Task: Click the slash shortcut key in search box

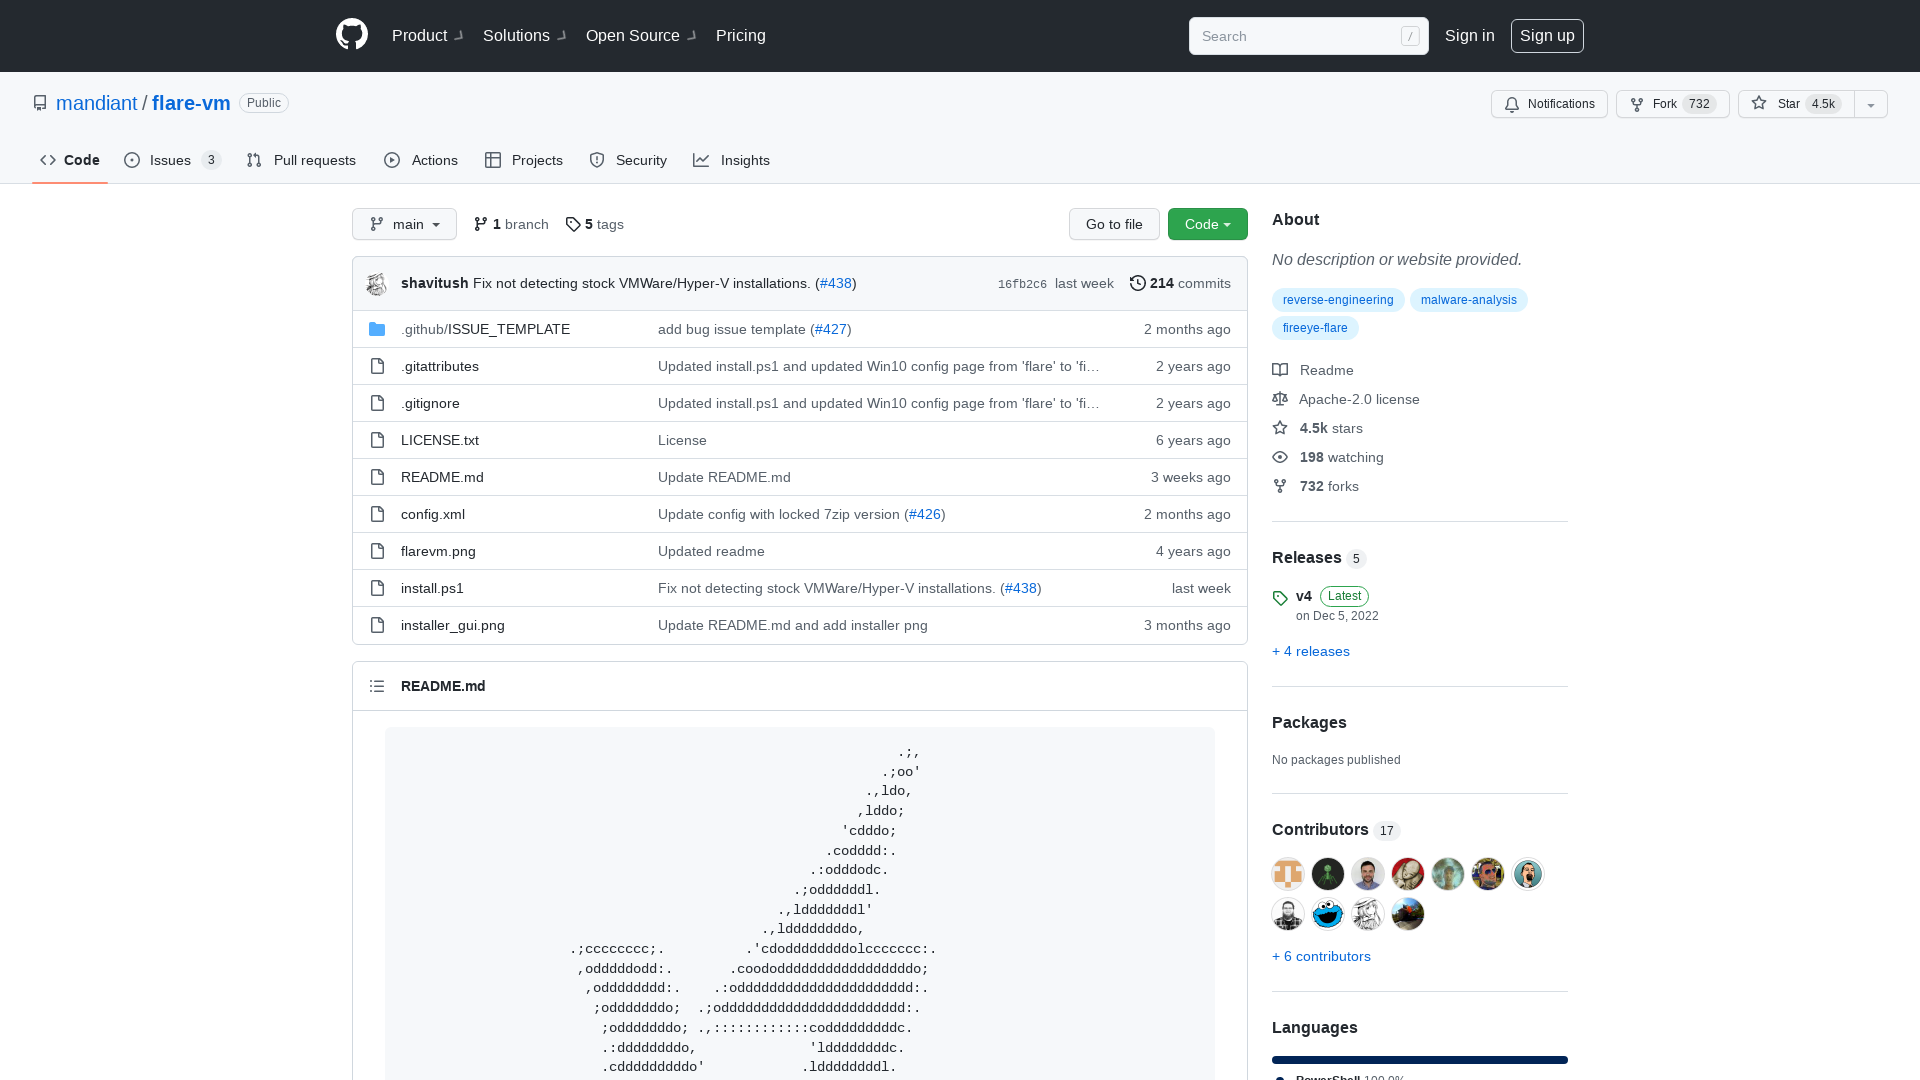Action: pos(1410,36)
